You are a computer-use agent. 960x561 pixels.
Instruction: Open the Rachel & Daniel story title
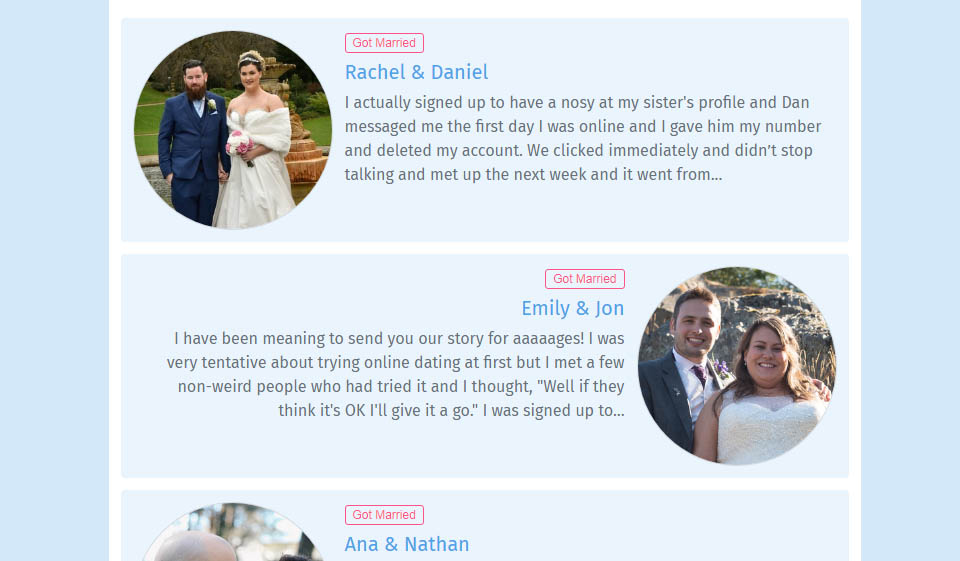(416, 72)
